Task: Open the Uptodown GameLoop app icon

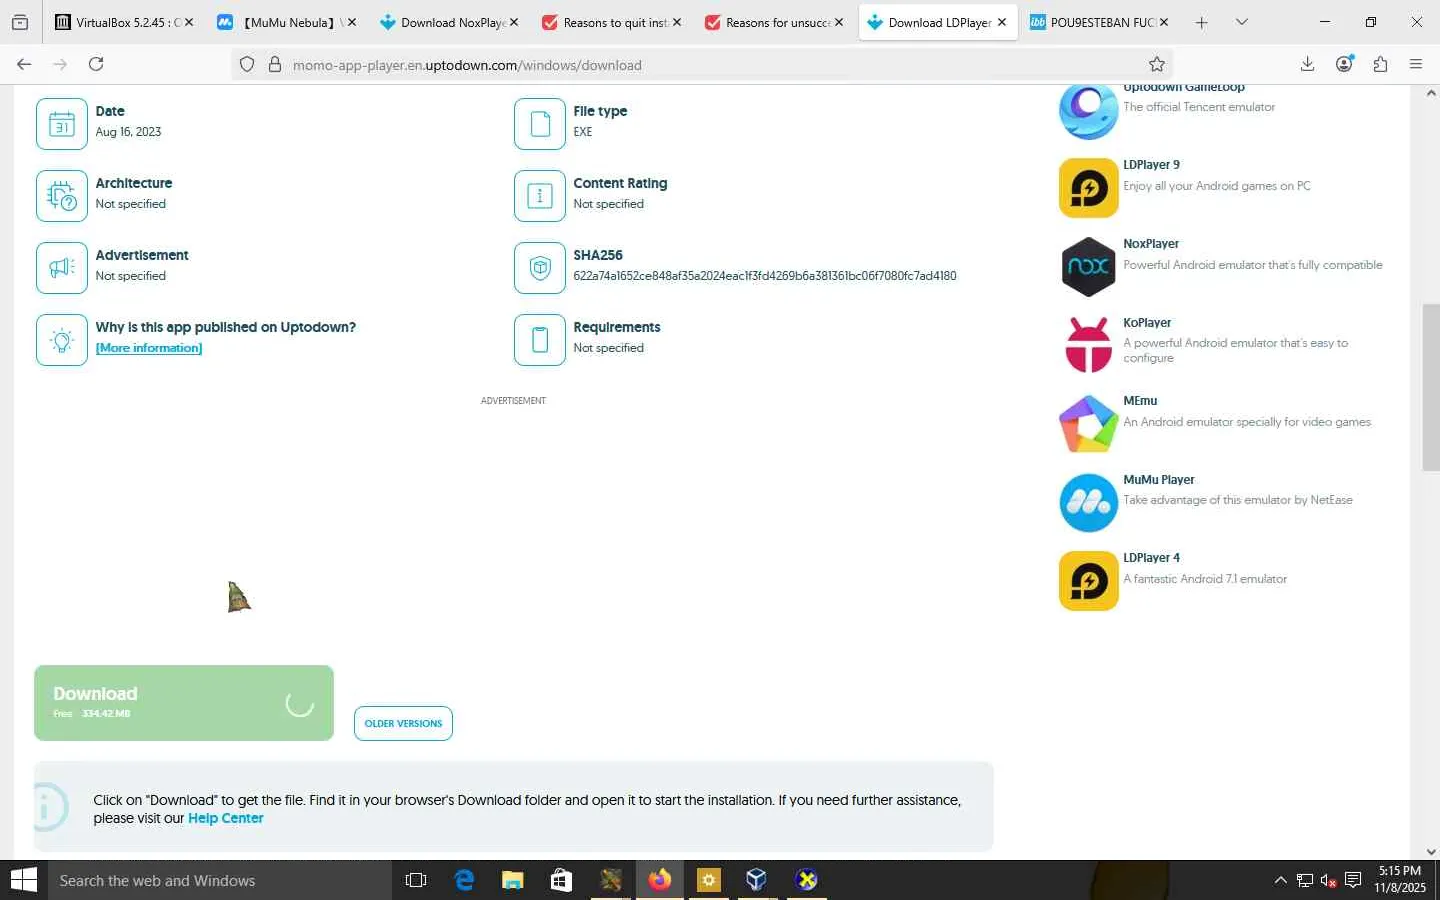Action: [x=1088, y=111]
